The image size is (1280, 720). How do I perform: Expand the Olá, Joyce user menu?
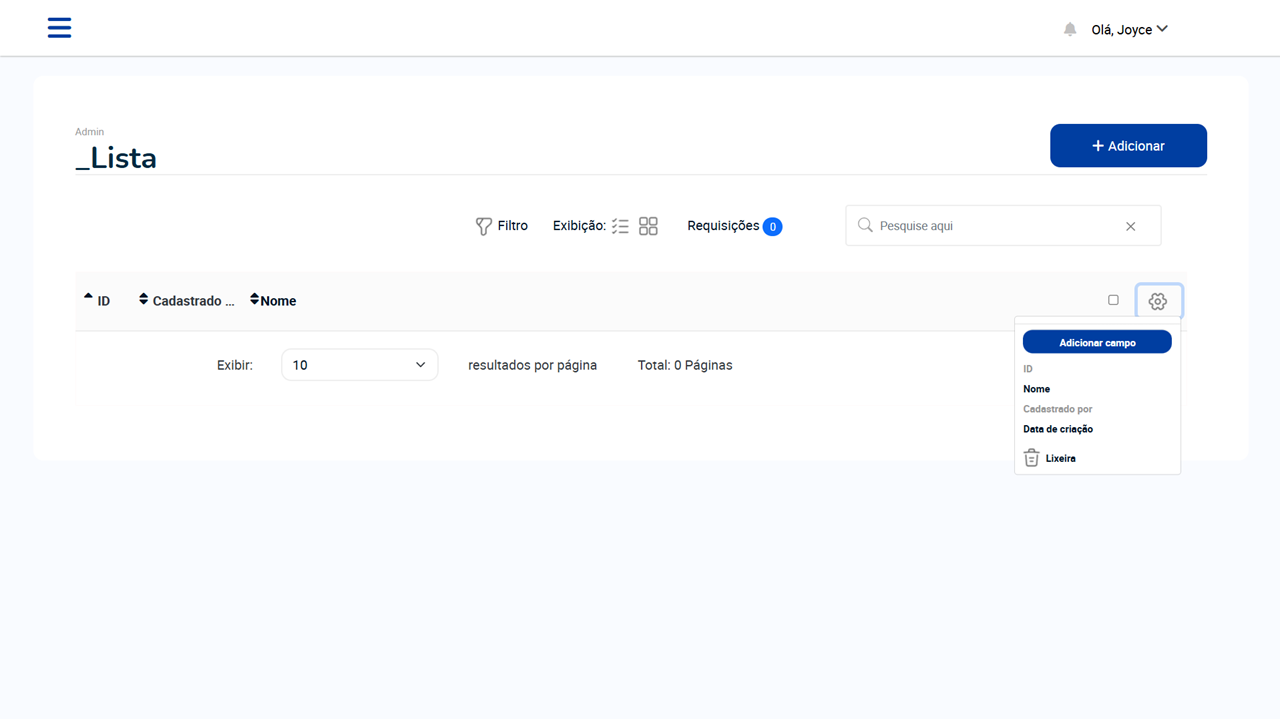[1130, 29]
